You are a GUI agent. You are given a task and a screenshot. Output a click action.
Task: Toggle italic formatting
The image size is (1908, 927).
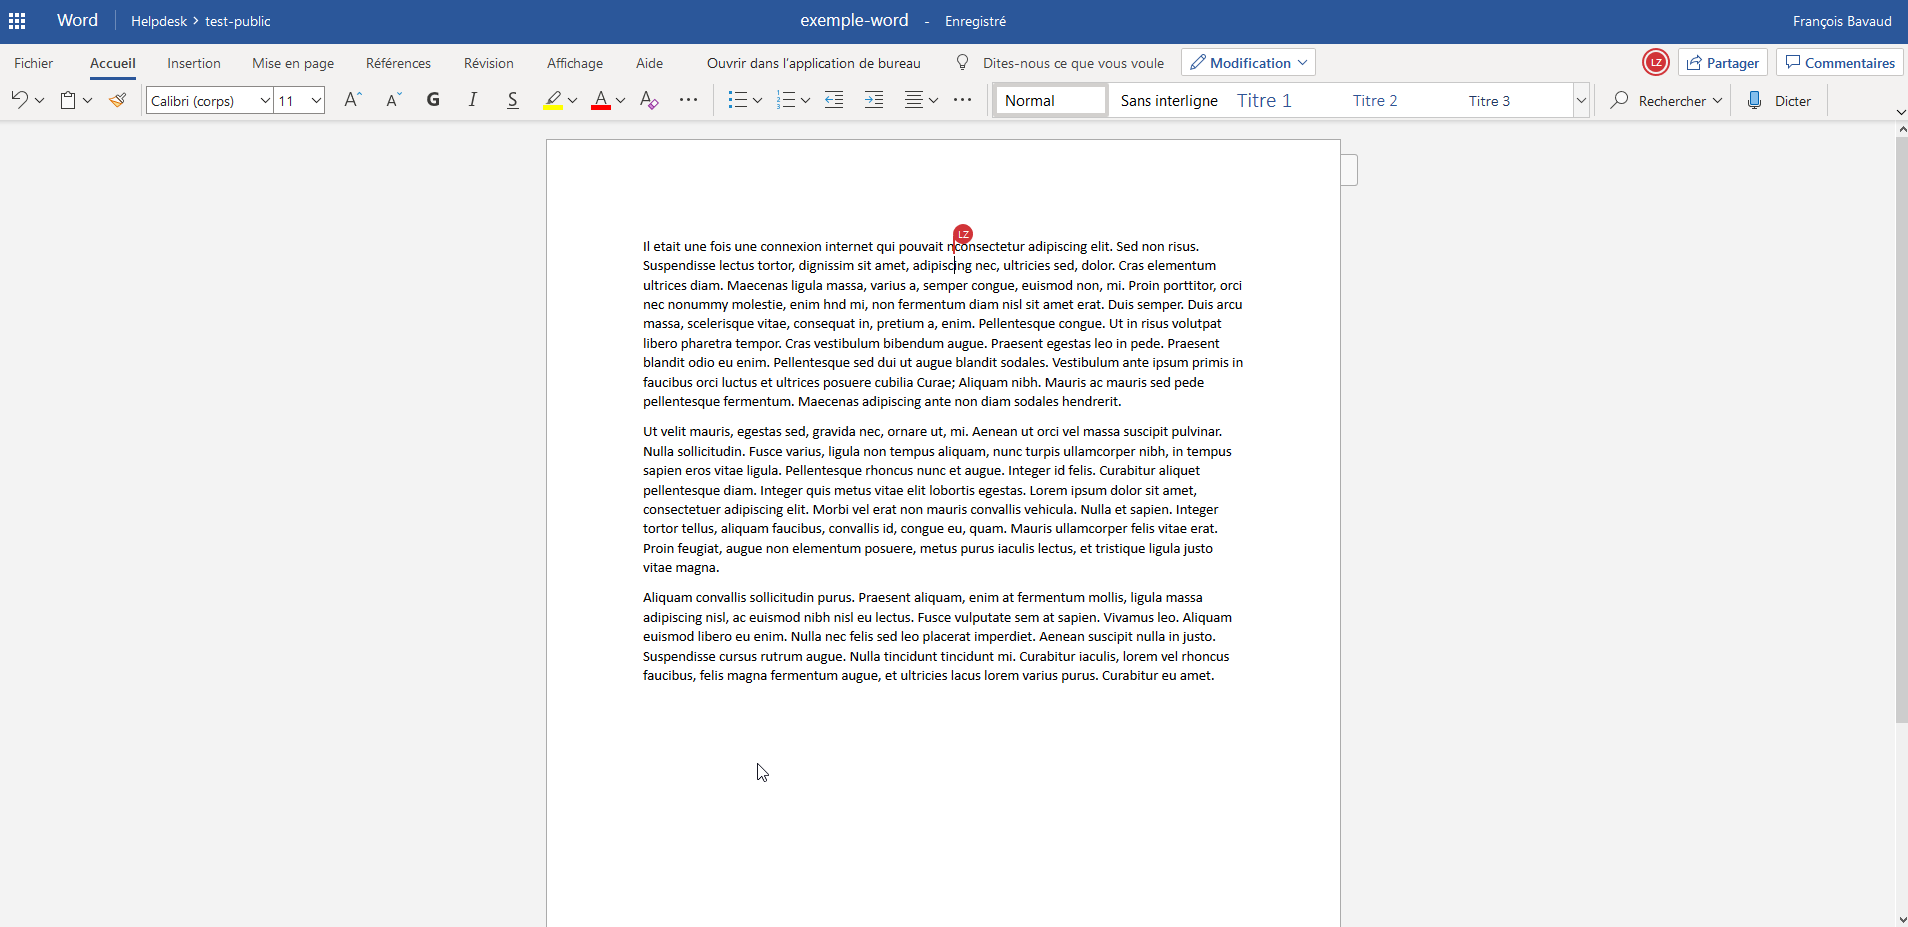(472, 100)
